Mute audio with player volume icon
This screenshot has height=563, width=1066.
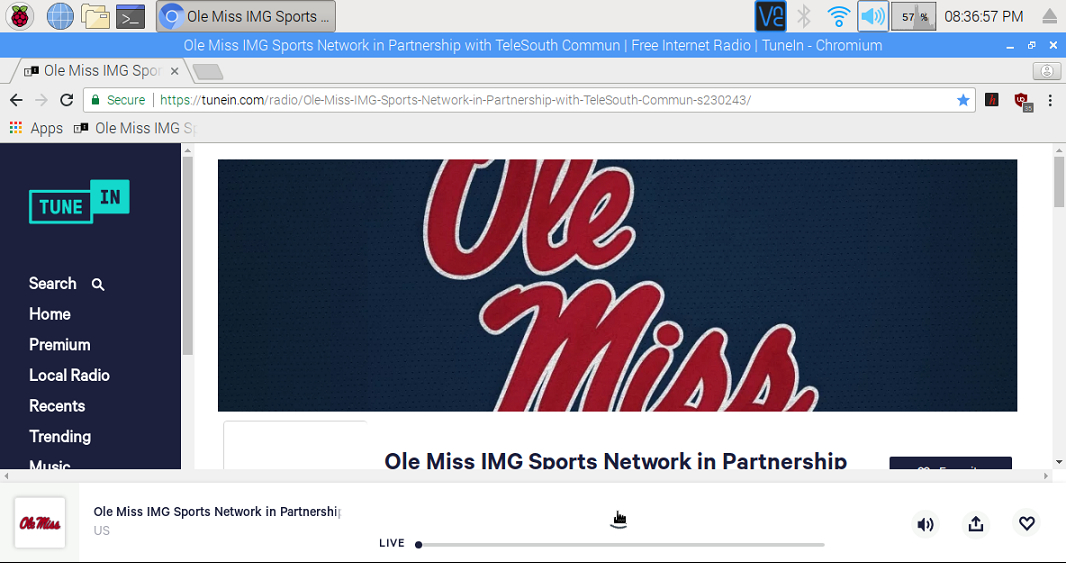pos(925,524)
